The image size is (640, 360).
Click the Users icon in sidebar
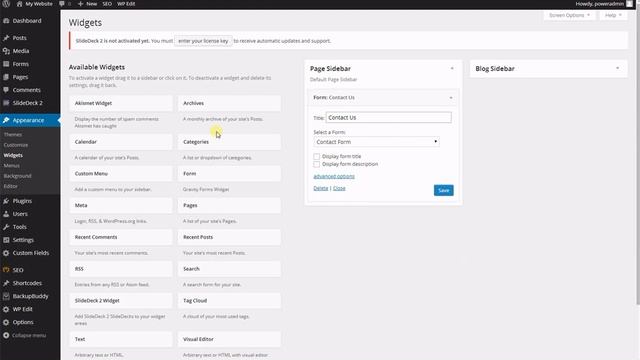[x=6, y=214]
